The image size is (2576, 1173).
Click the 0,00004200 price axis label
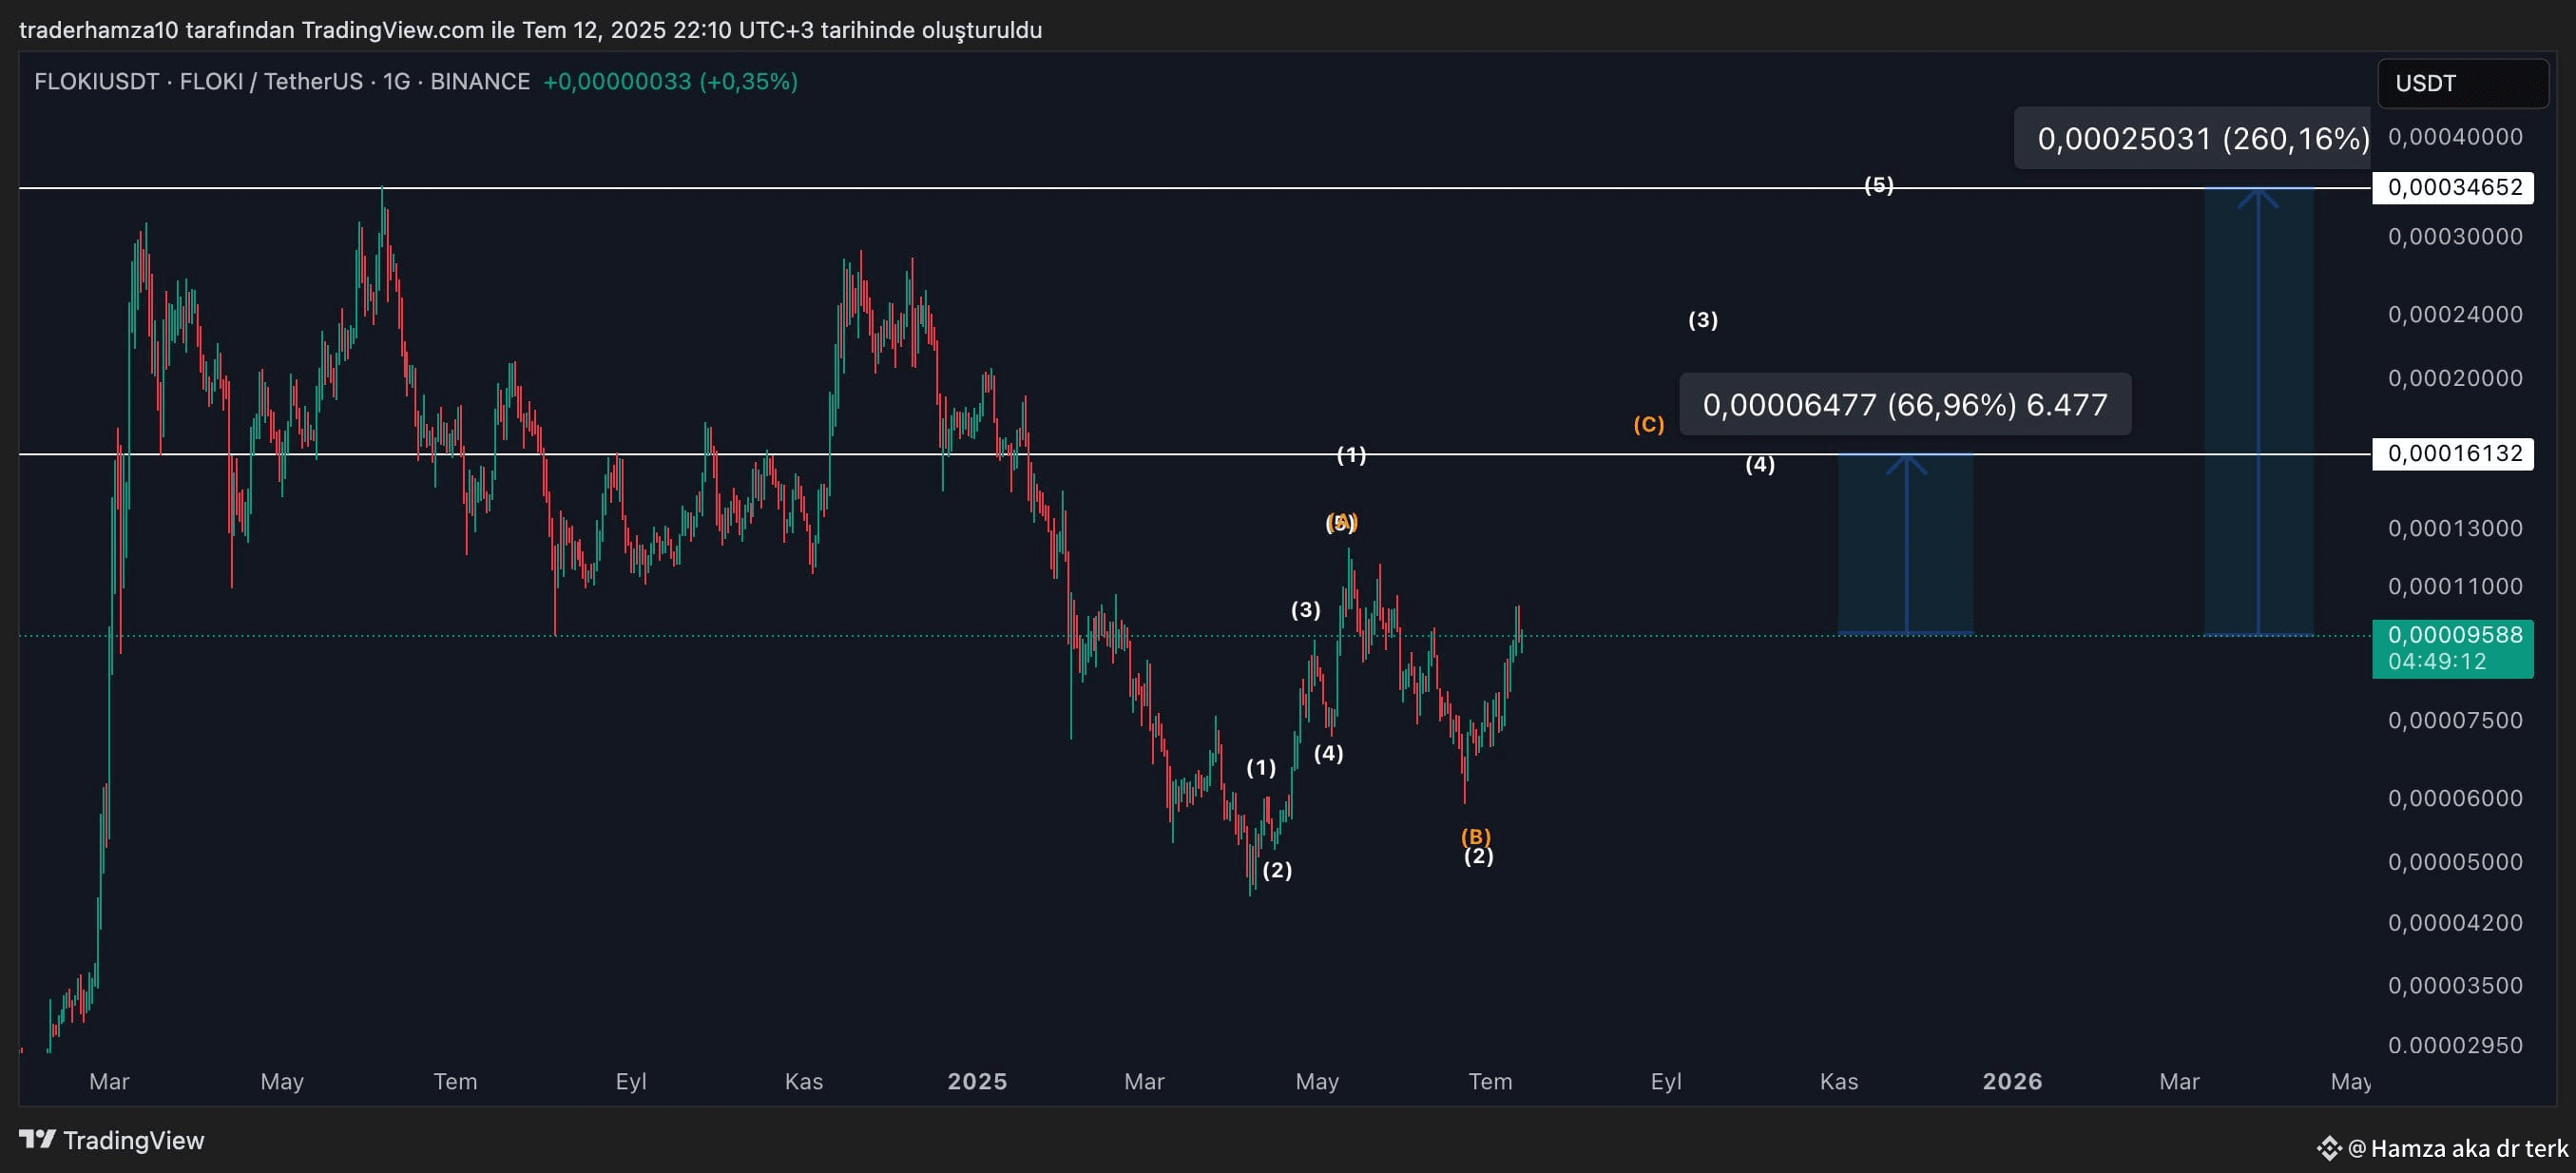click(x=2455, y=923)
